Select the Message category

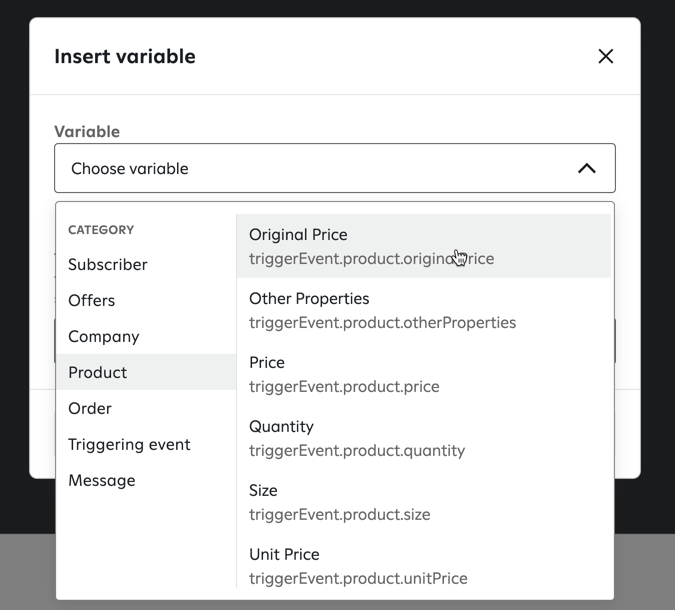click(146, 480)
